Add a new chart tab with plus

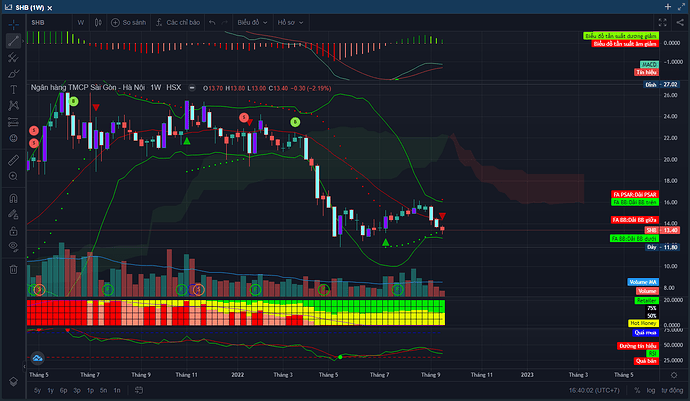click(x=668, y=7)
